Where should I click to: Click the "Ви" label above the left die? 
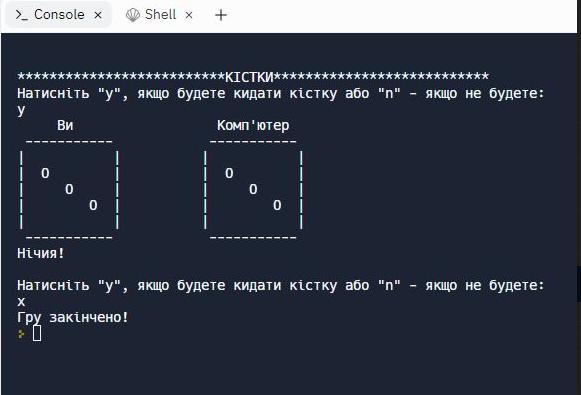pyautogui.click(x=65, y=125)
